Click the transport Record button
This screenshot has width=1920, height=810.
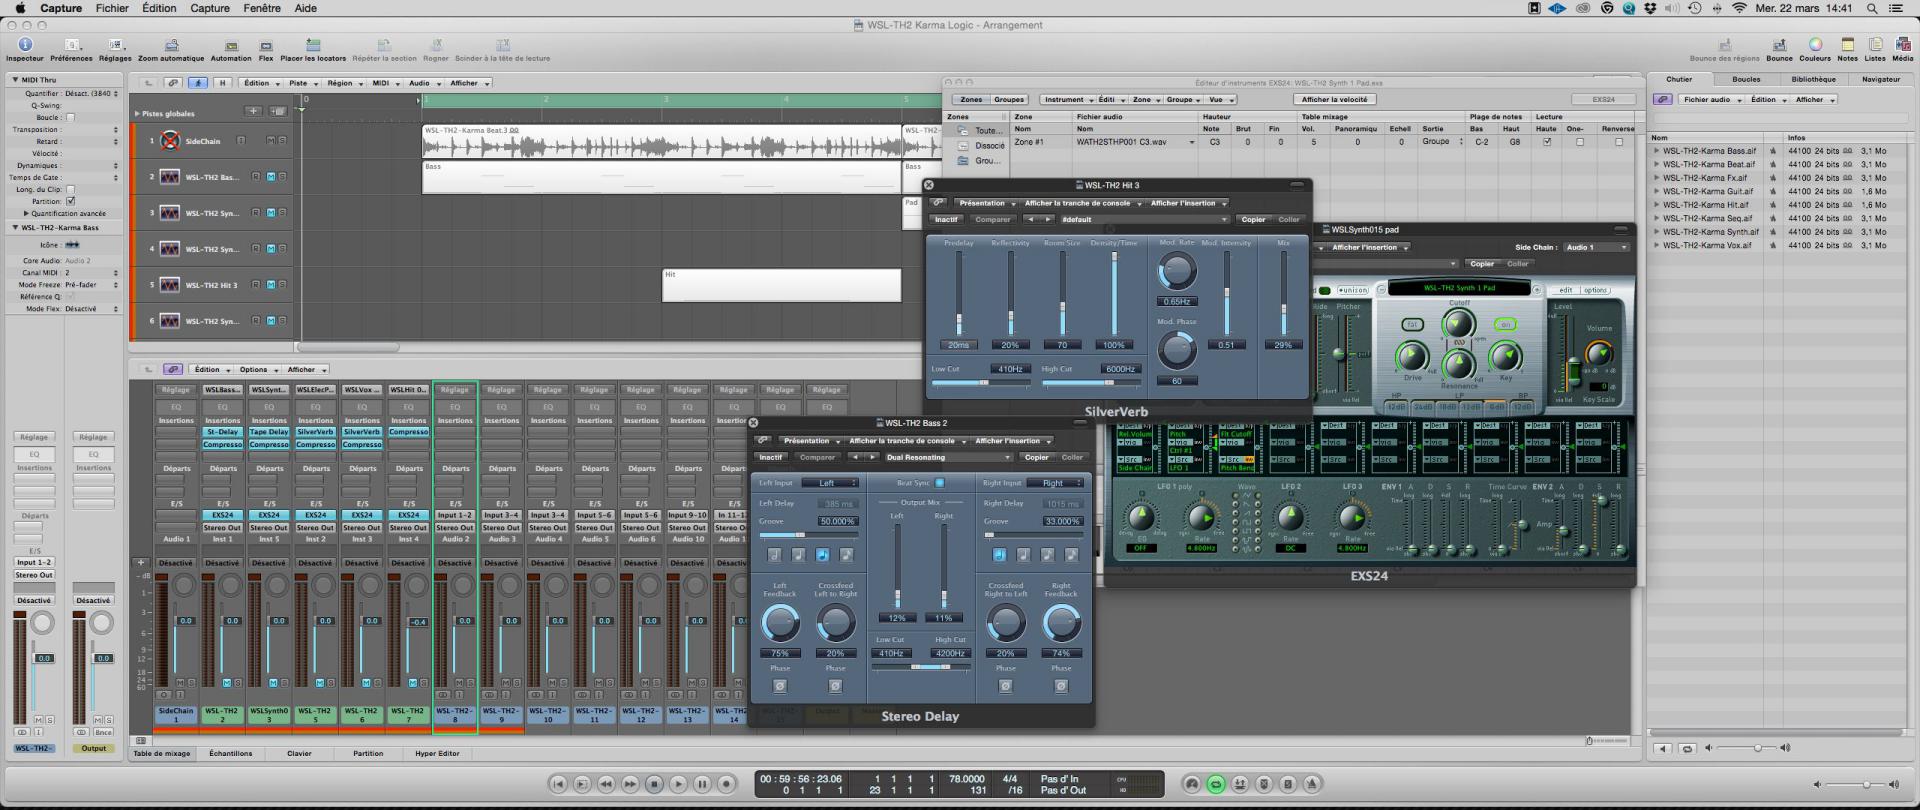coord(727,784)
